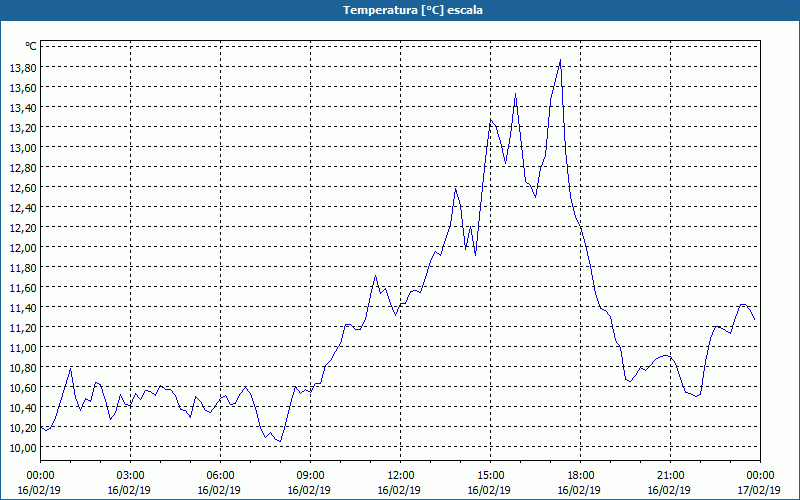Click the 11,20 y-axis label
Image resolution: width=800 pixels, height=500 pixels.
tap(23, 327)
